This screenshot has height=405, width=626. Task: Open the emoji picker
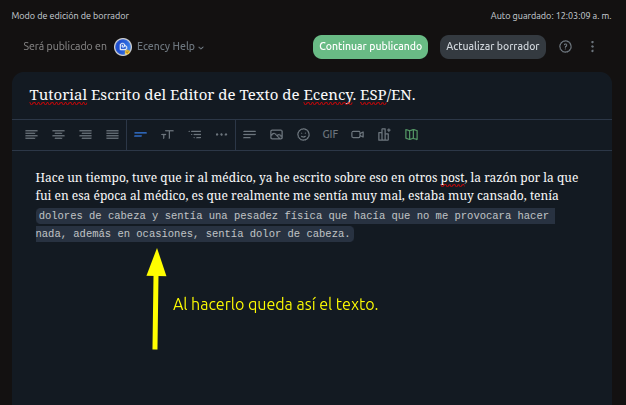click(303, 135)
